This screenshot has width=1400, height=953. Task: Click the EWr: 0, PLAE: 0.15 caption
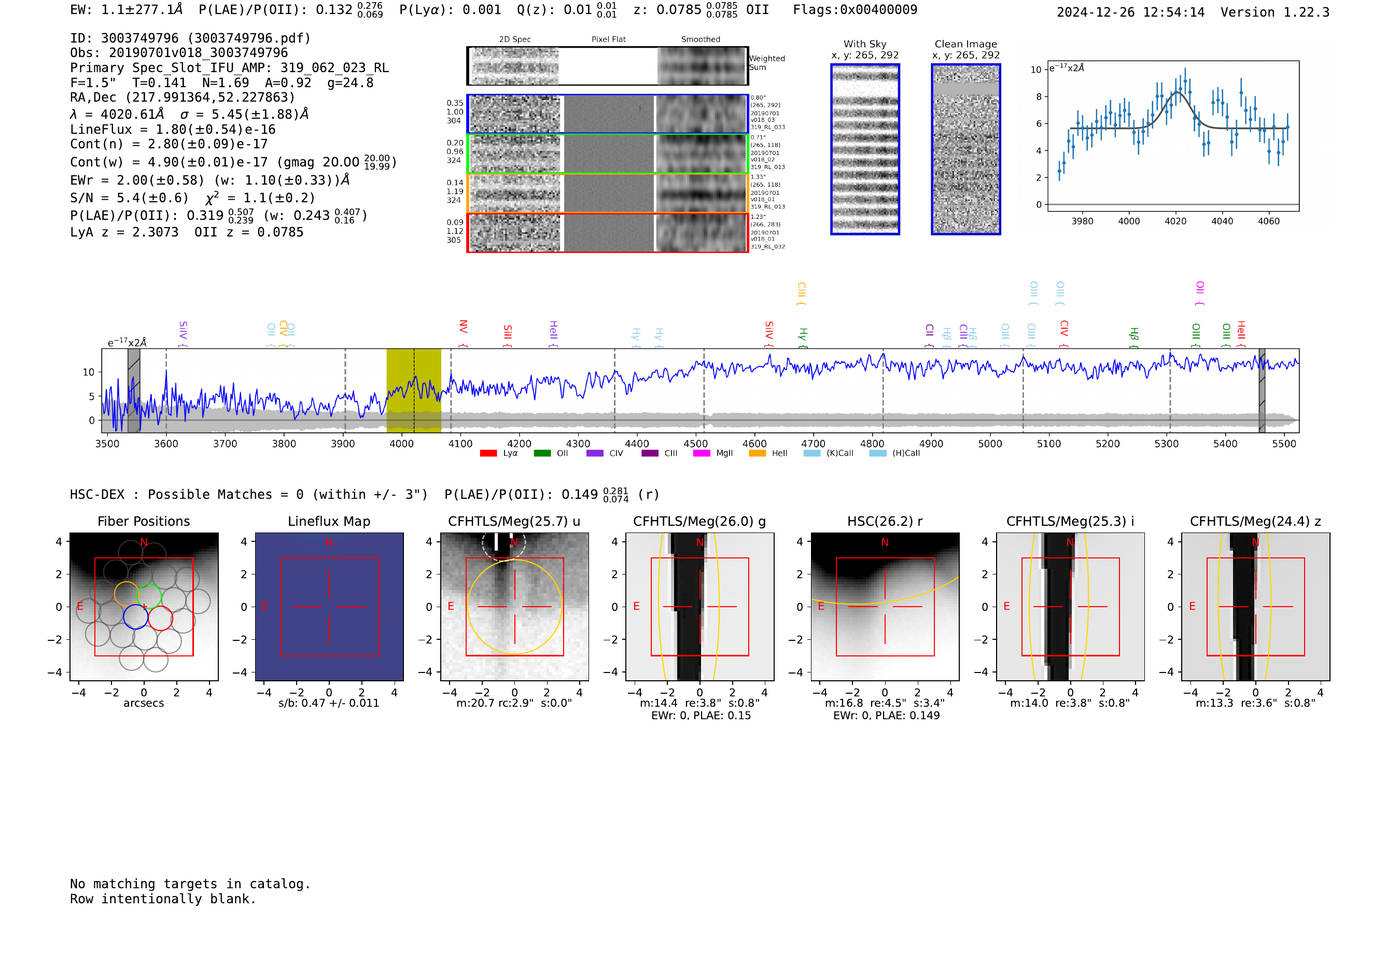700,715
